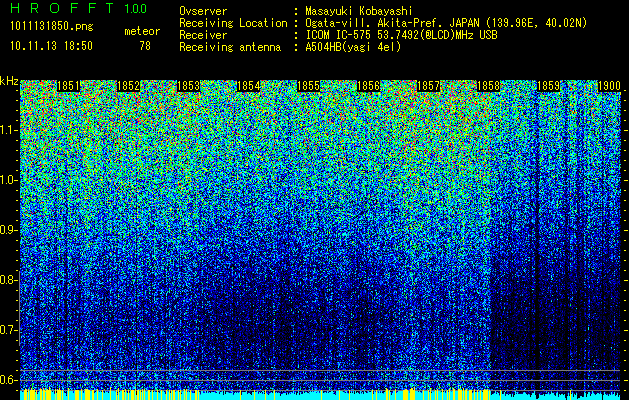Click the 1857 time marker
629x400 pixels.
[429, 86]
